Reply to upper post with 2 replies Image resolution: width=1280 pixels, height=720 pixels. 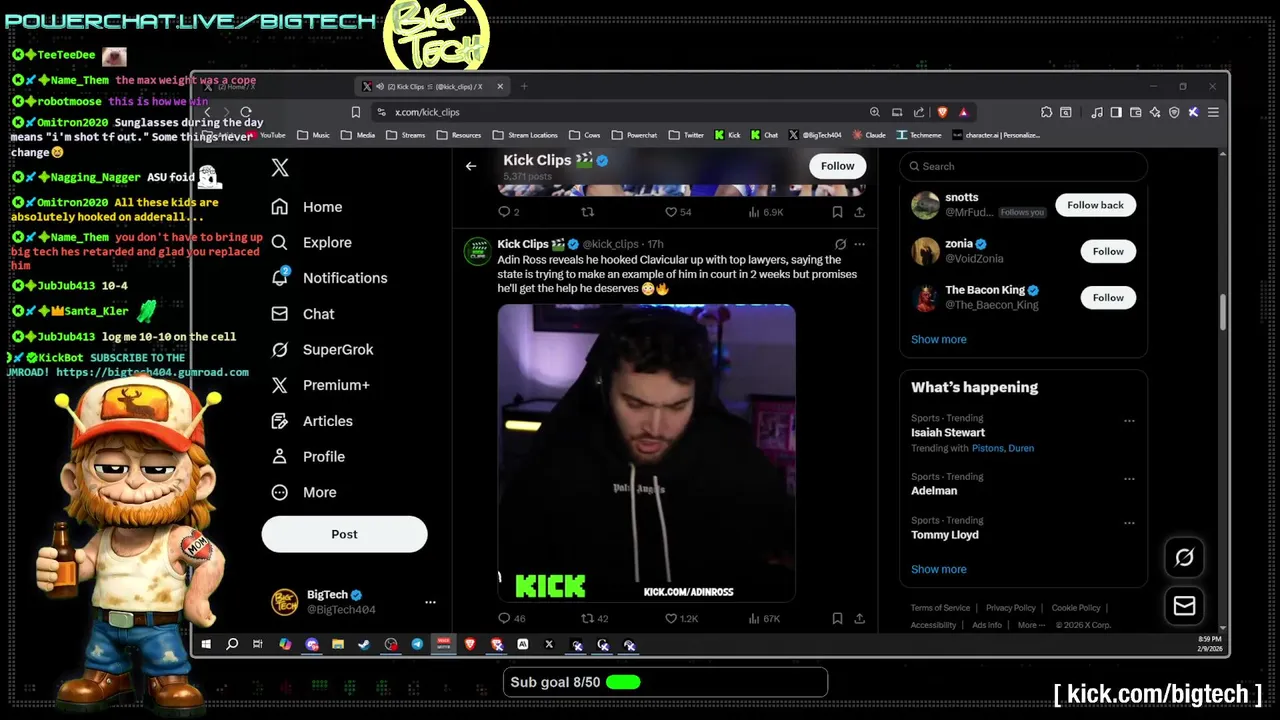(x=508, y=212)
